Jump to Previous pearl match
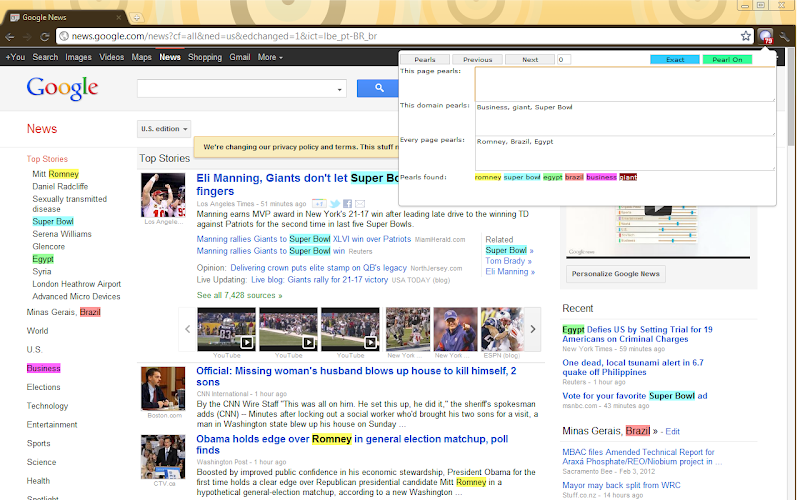The width and height of the screenshot is (800, 500). pyautogui.click(x=478, y=60)
